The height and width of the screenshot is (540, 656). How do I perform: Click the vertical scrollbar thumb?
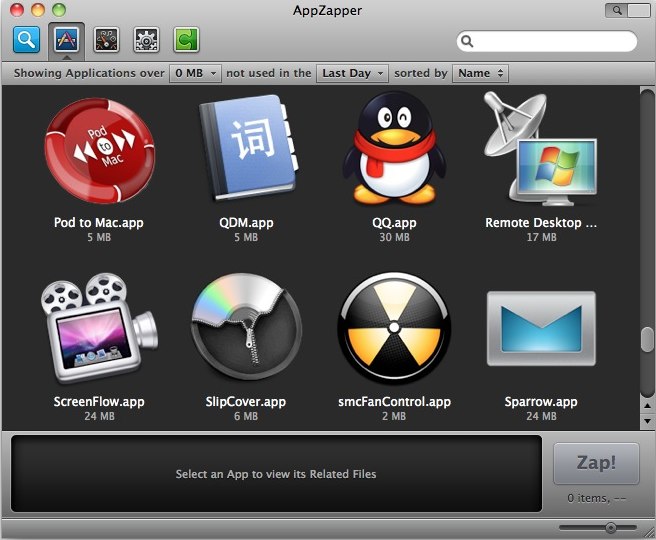click(647, 339)
